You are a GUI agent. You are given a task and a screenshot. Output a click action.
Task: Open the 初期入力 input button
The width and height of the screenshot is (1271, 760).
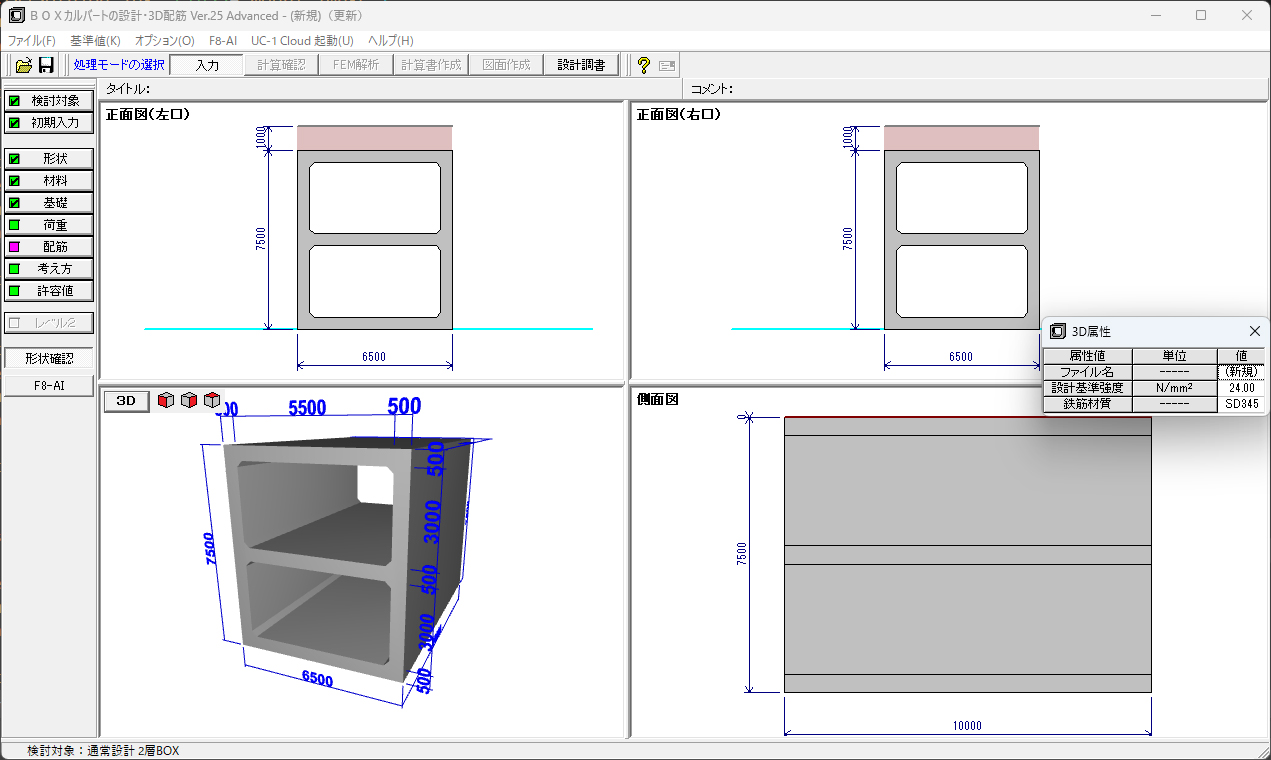[49, 122]
